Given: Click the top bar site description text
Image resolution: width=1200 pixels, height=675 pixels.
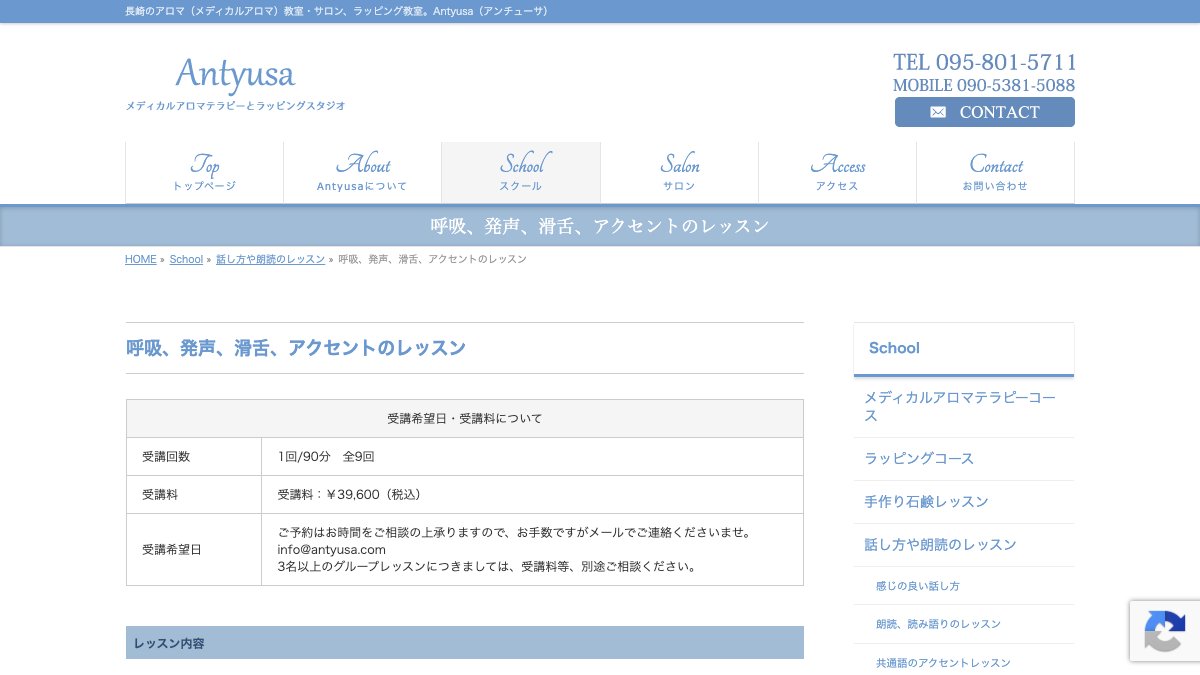Looking at the screenshot, I should [336, 11].
